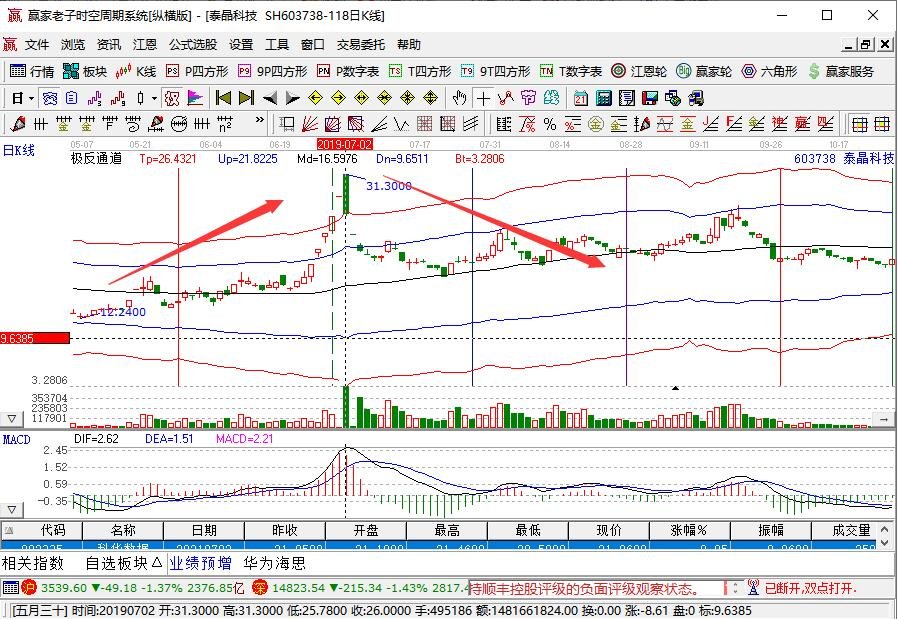Sort table by 代码 column header
This screenshot has height=619, width=897.
42,530
